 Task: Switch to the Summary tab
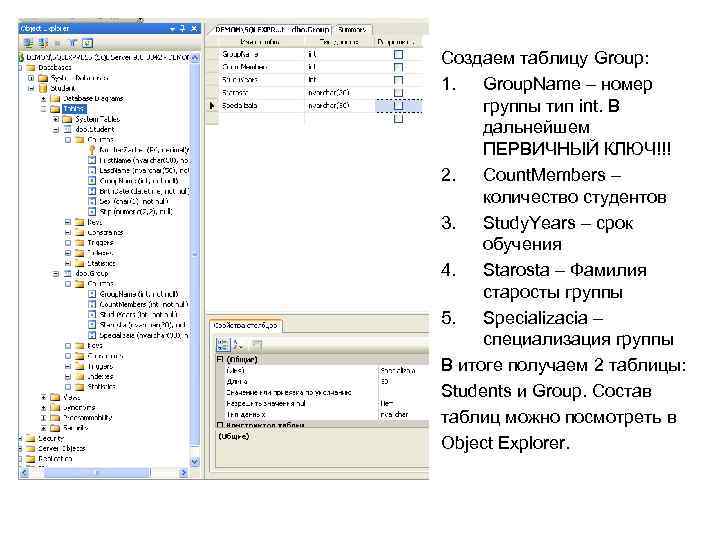click(353, 29)
